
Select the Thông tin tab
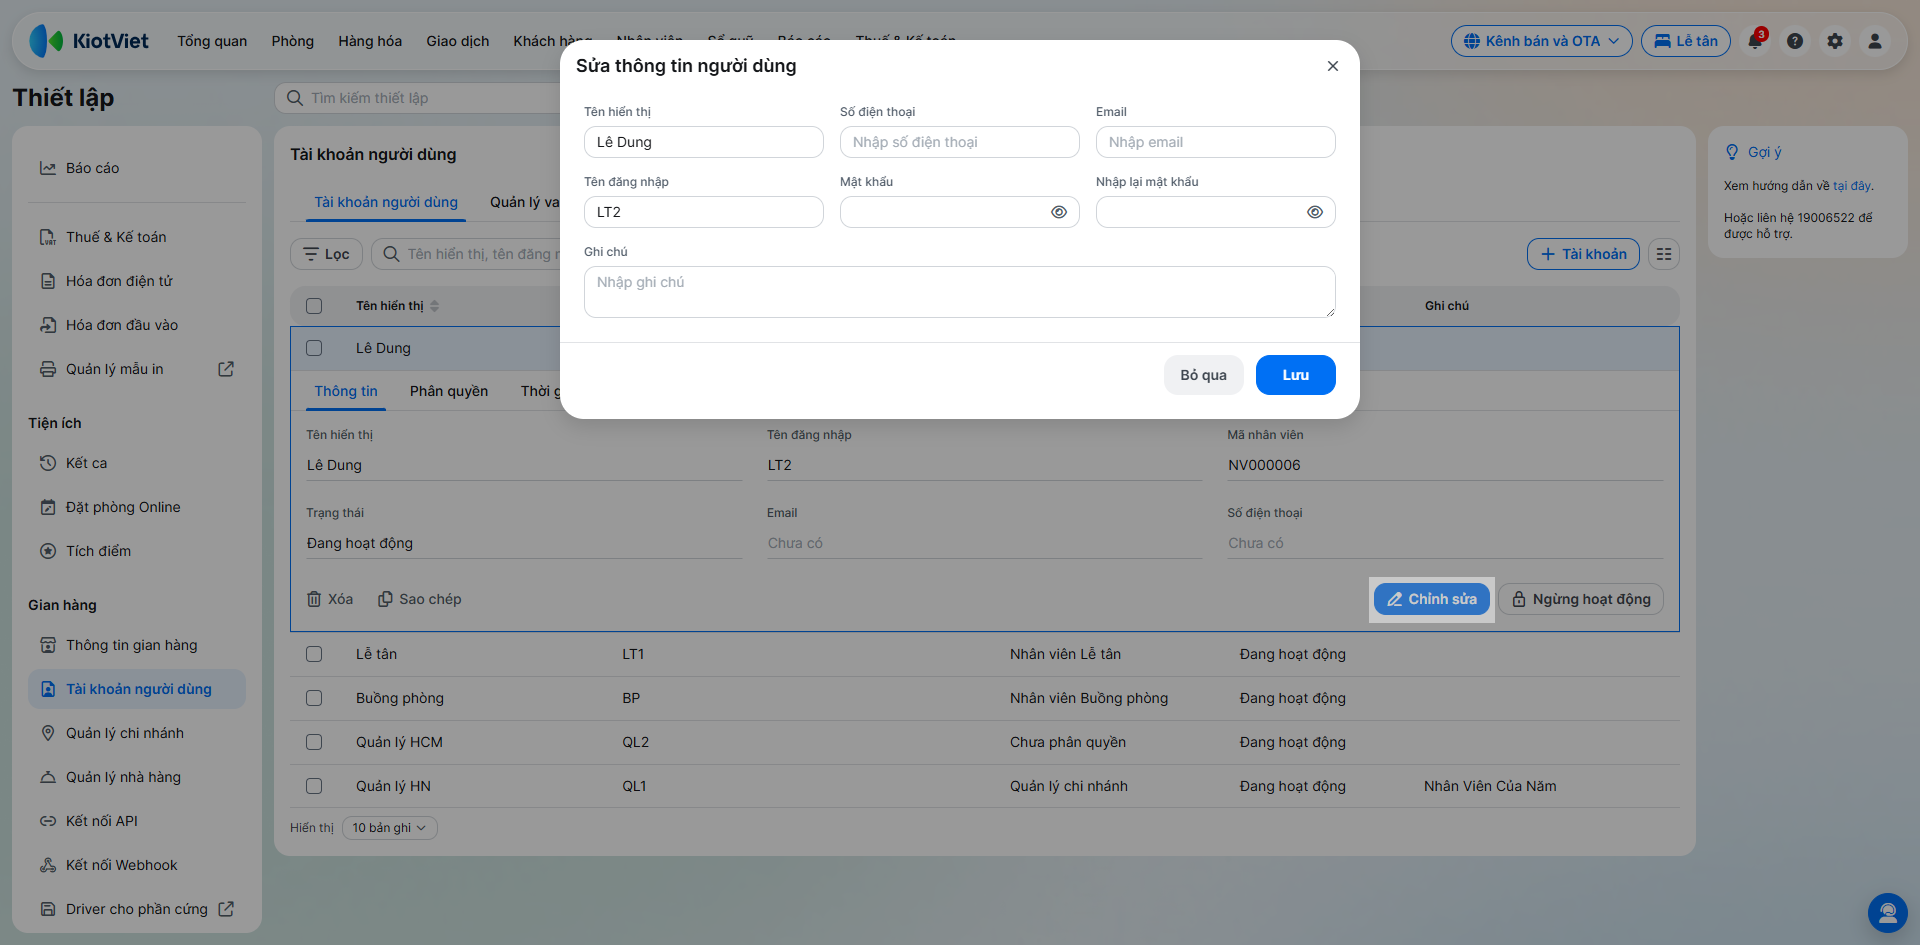click(x=346, y=391)
